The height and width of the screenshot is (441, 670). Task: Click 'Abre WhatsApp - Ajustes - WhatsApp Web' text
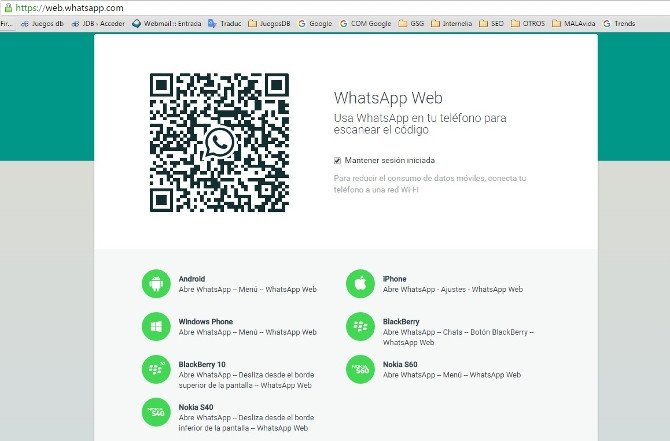pyautogui.click(x=453, y=289)
